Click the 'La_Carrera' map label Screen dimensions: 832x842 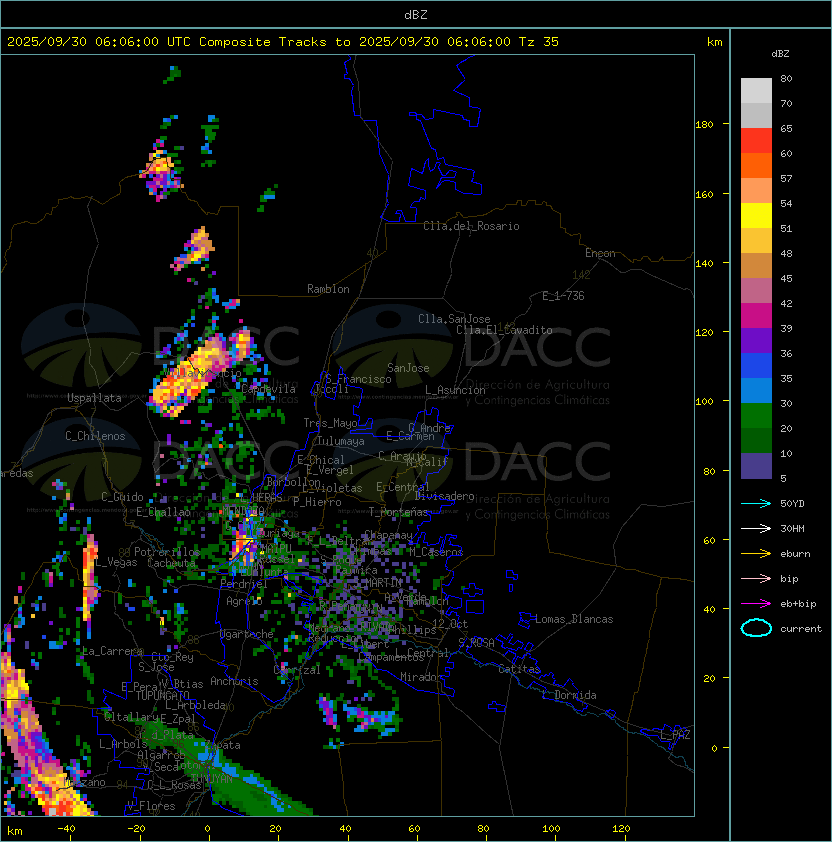click(x=113, y=651)
